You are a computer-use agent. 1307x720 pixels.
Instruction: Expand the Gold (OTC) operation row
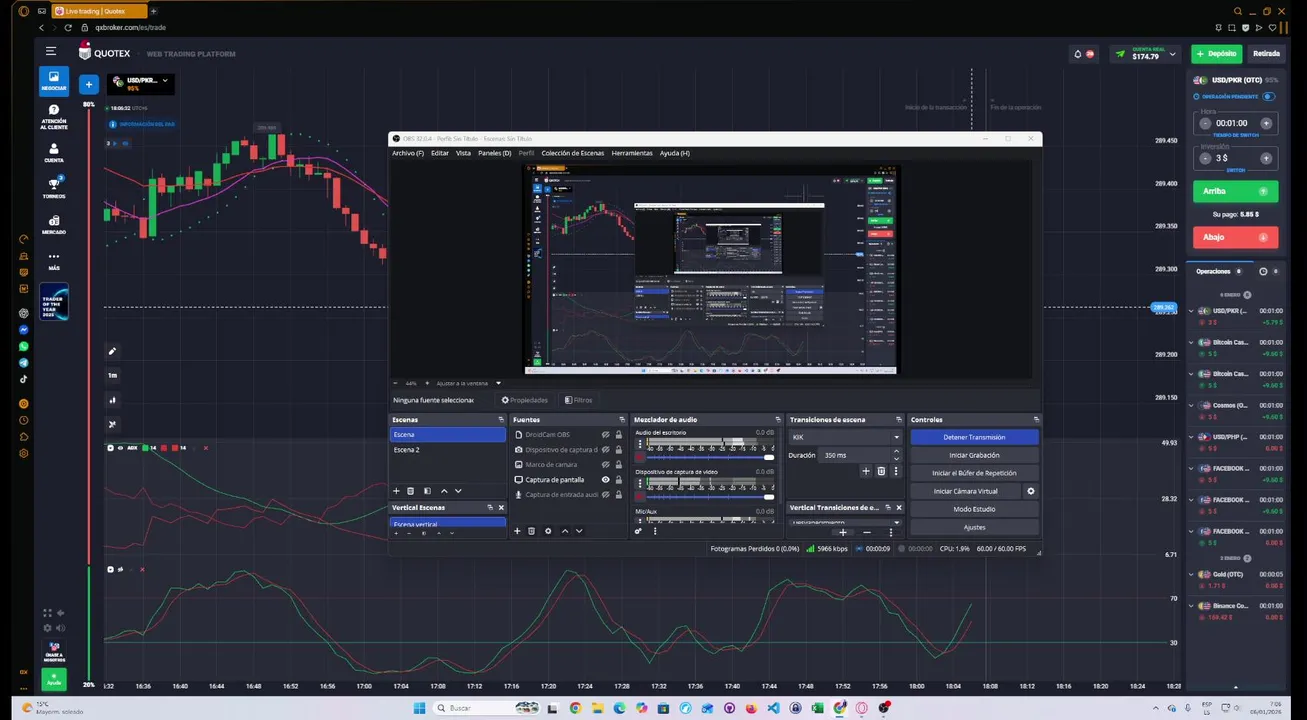click(1192, 575)
